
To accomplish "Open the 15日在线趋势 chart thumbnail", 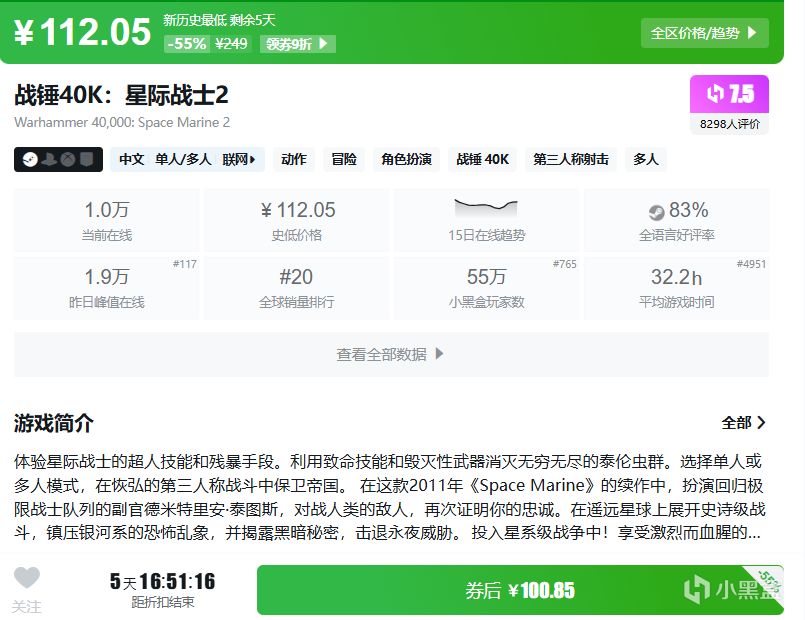I will click(x=486, y=208).
